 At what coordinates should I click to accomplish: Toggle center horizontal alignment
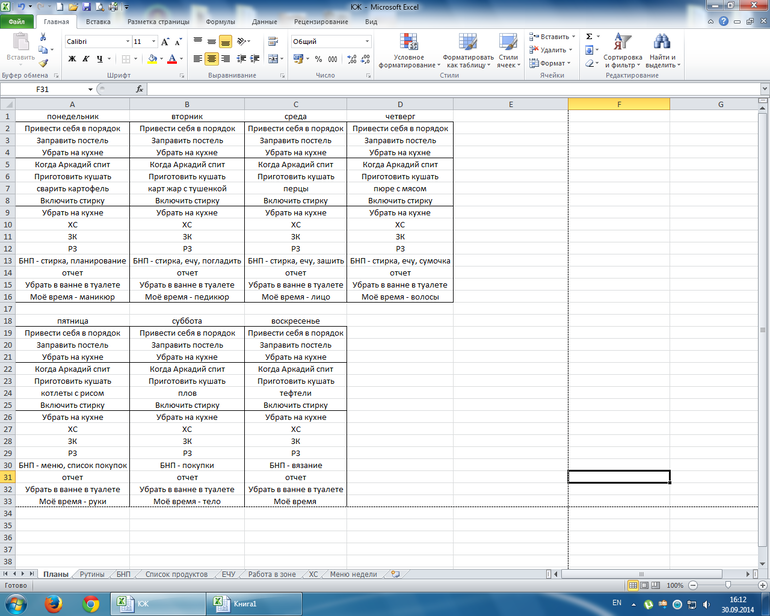[212, 59]
